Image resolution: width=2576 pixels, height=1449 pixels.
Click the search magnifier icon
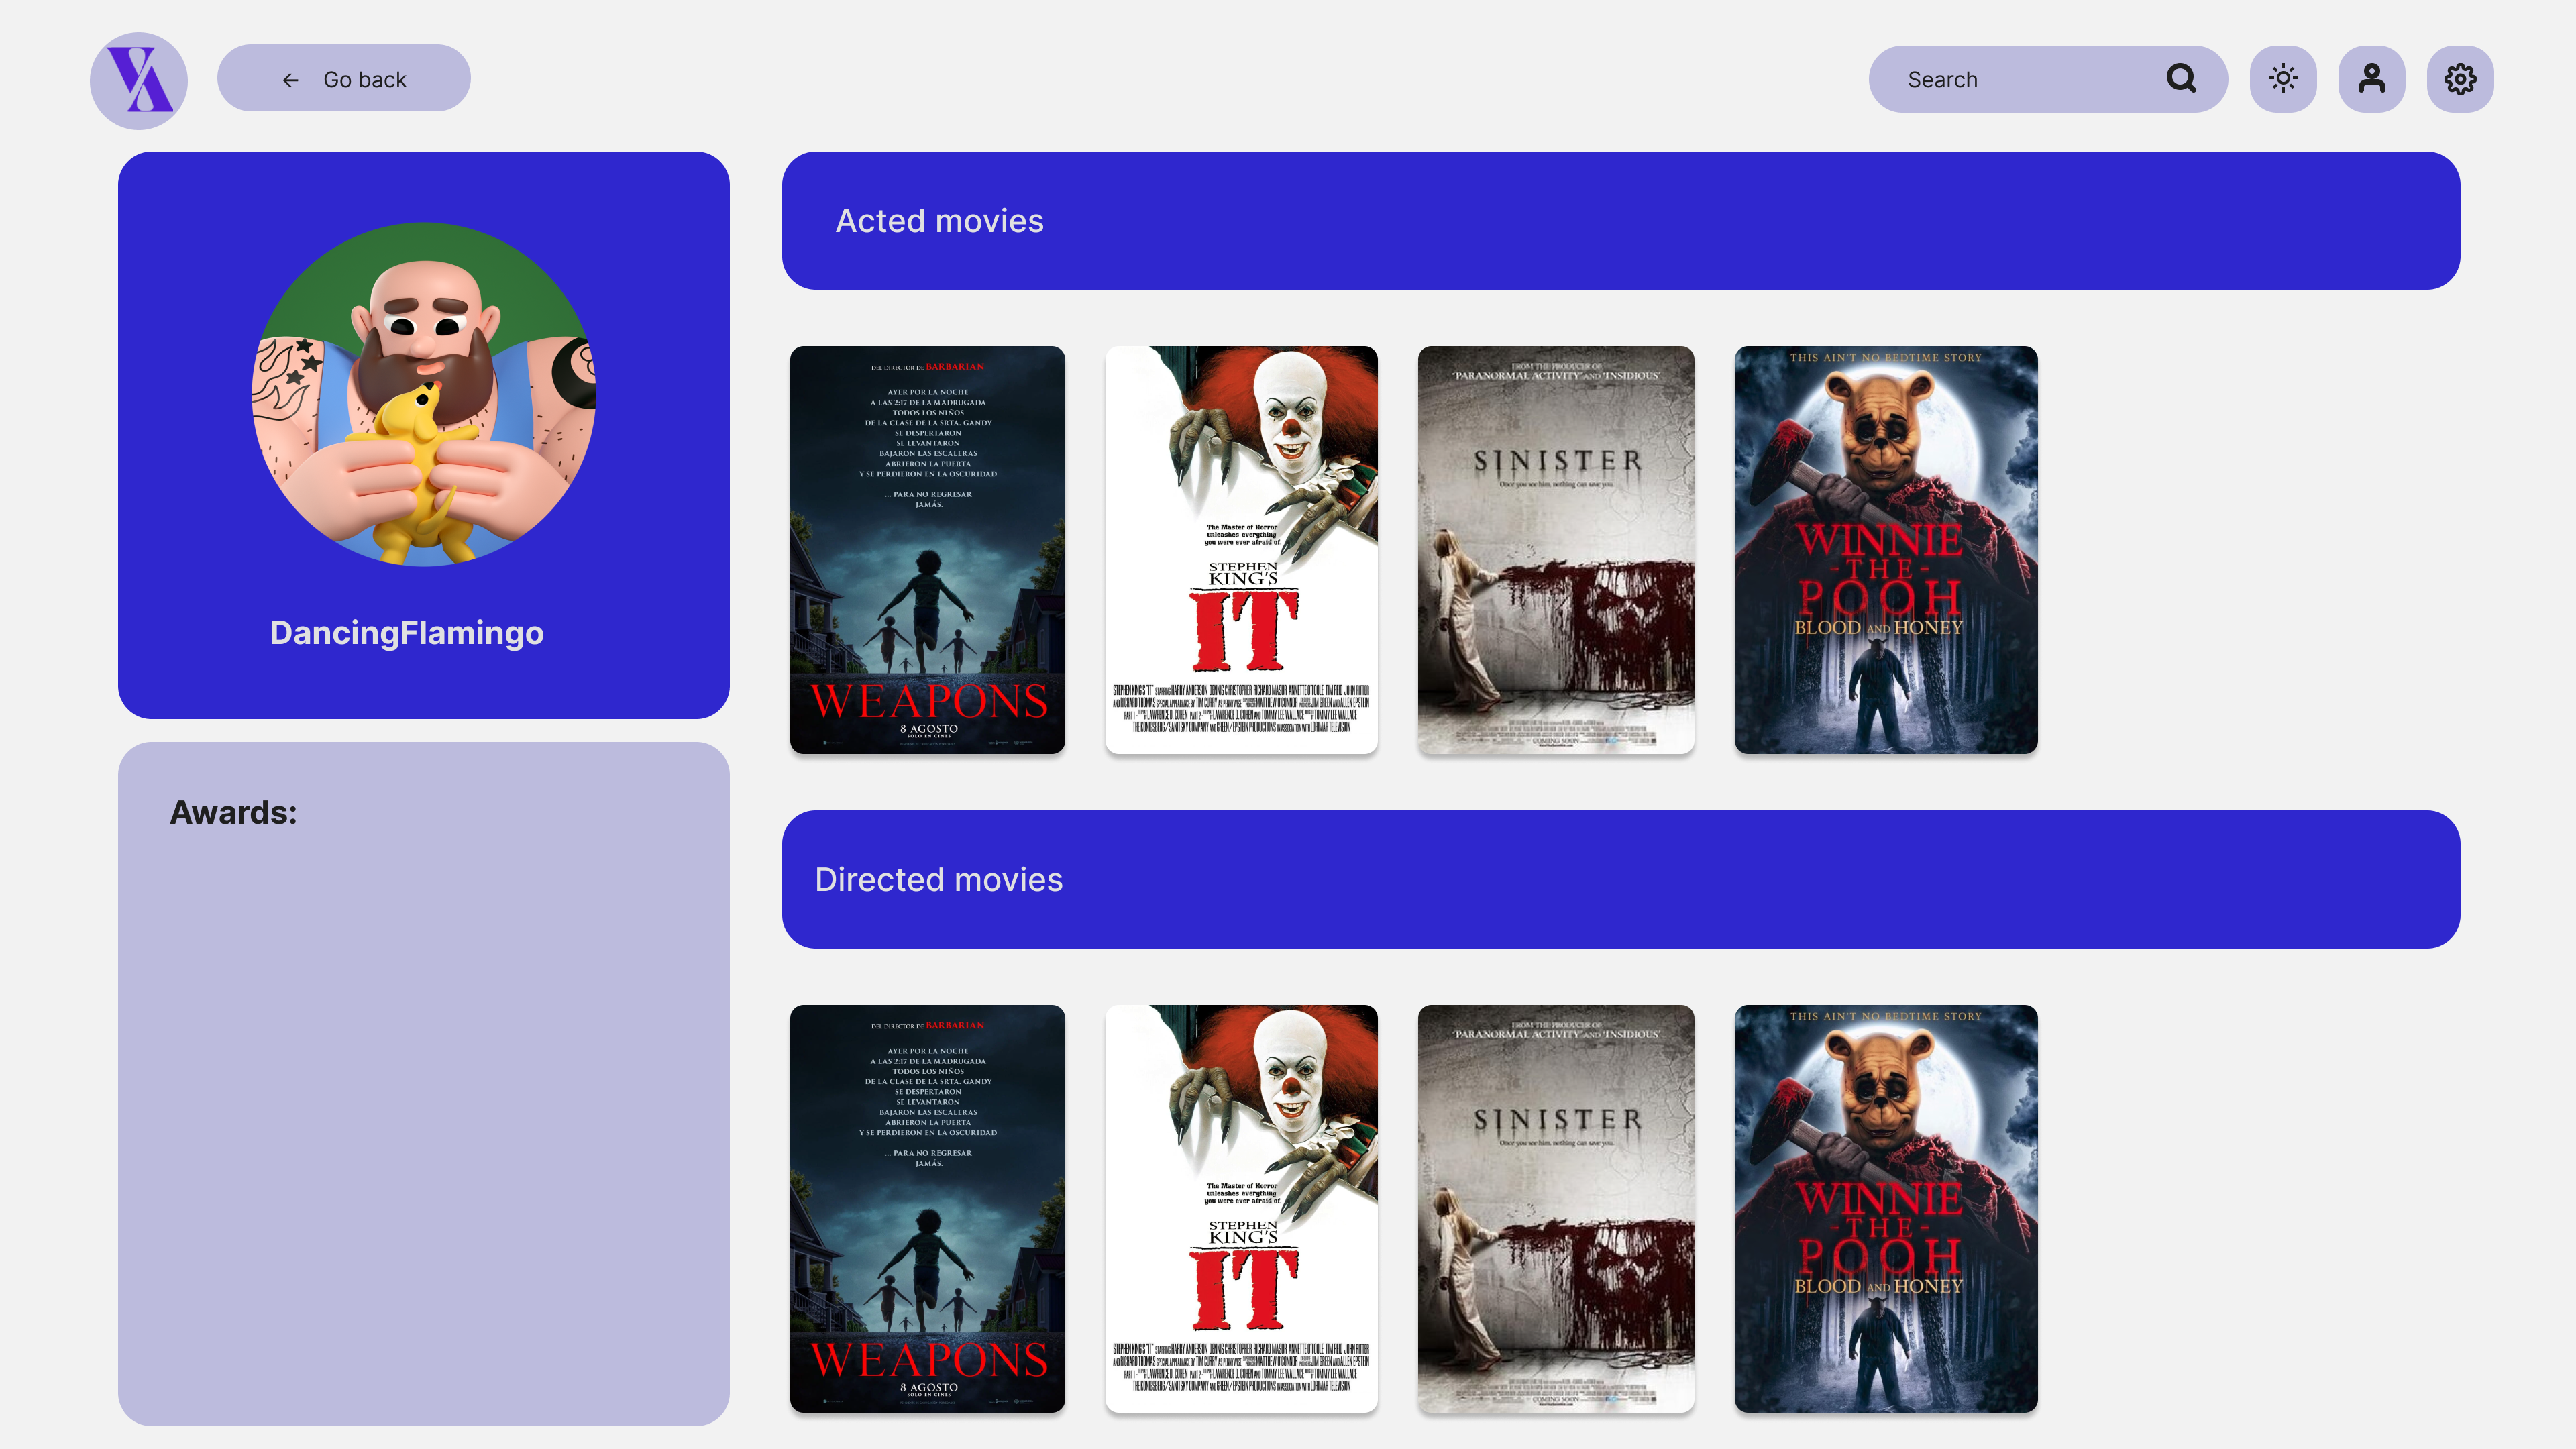pyautogui.click(x=2181, y=79)
